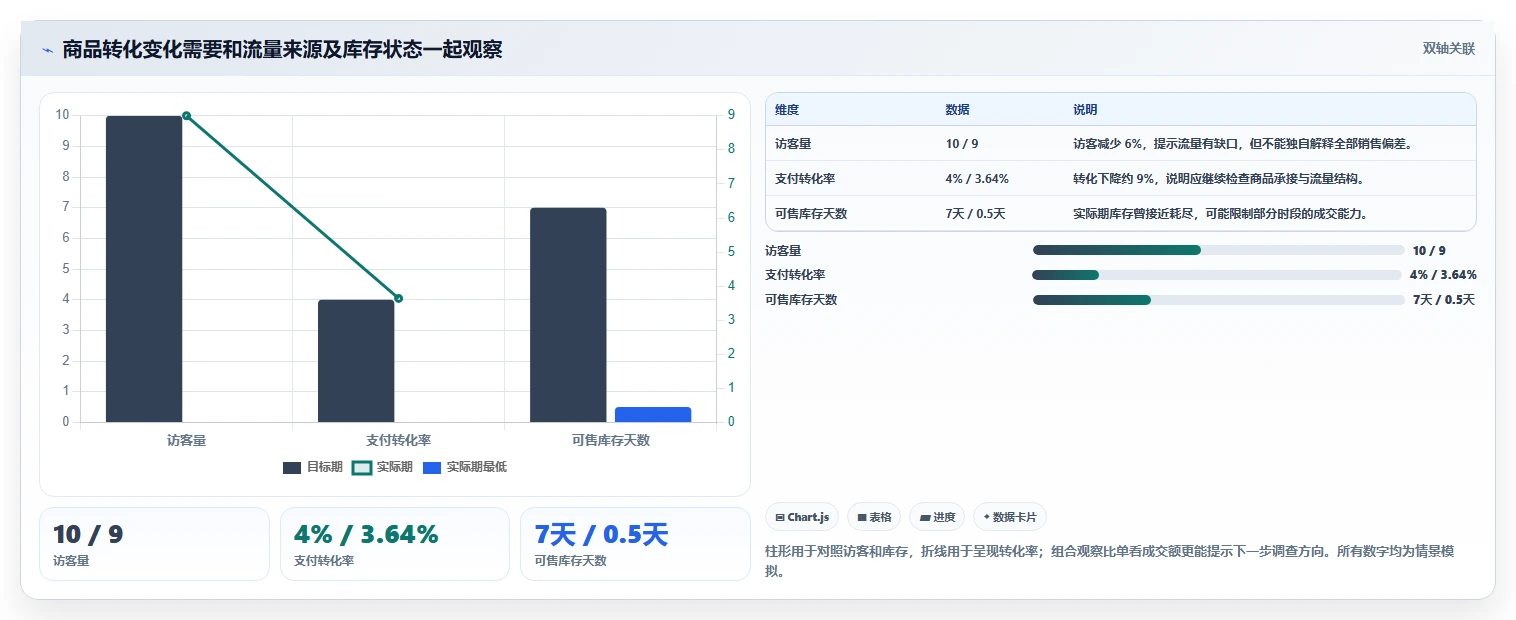The image size is (1516, 620).
Task: Toggle the 实际期最低 legend item
Action: pos(465,467)
